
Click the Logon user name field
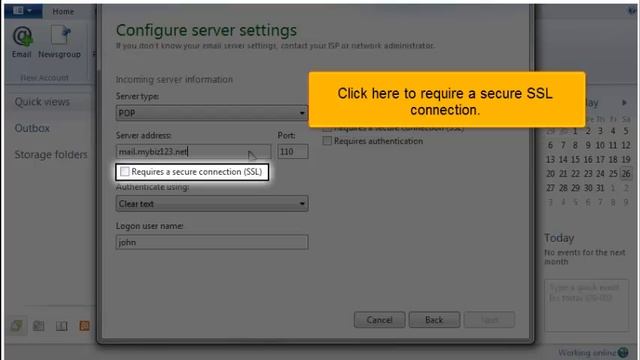[x=212, y=242]
